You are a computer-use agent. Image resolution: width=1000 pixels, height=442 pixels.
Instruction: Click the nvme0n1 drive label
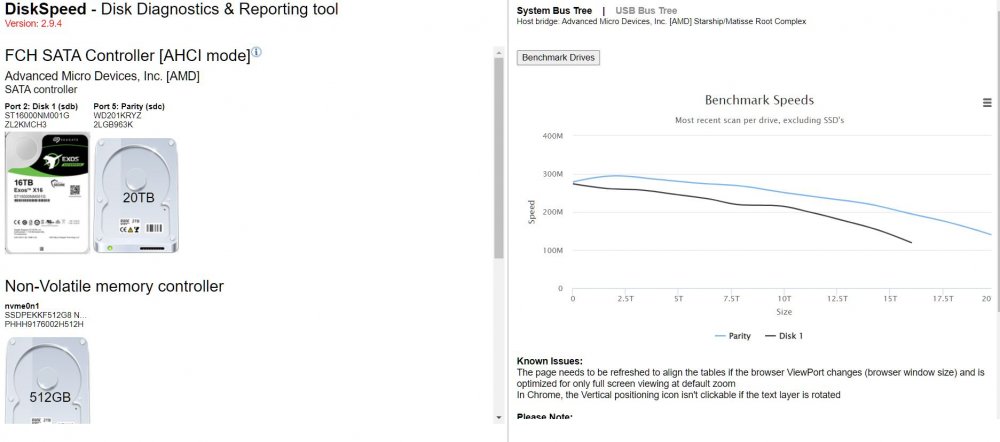point(22,306)
